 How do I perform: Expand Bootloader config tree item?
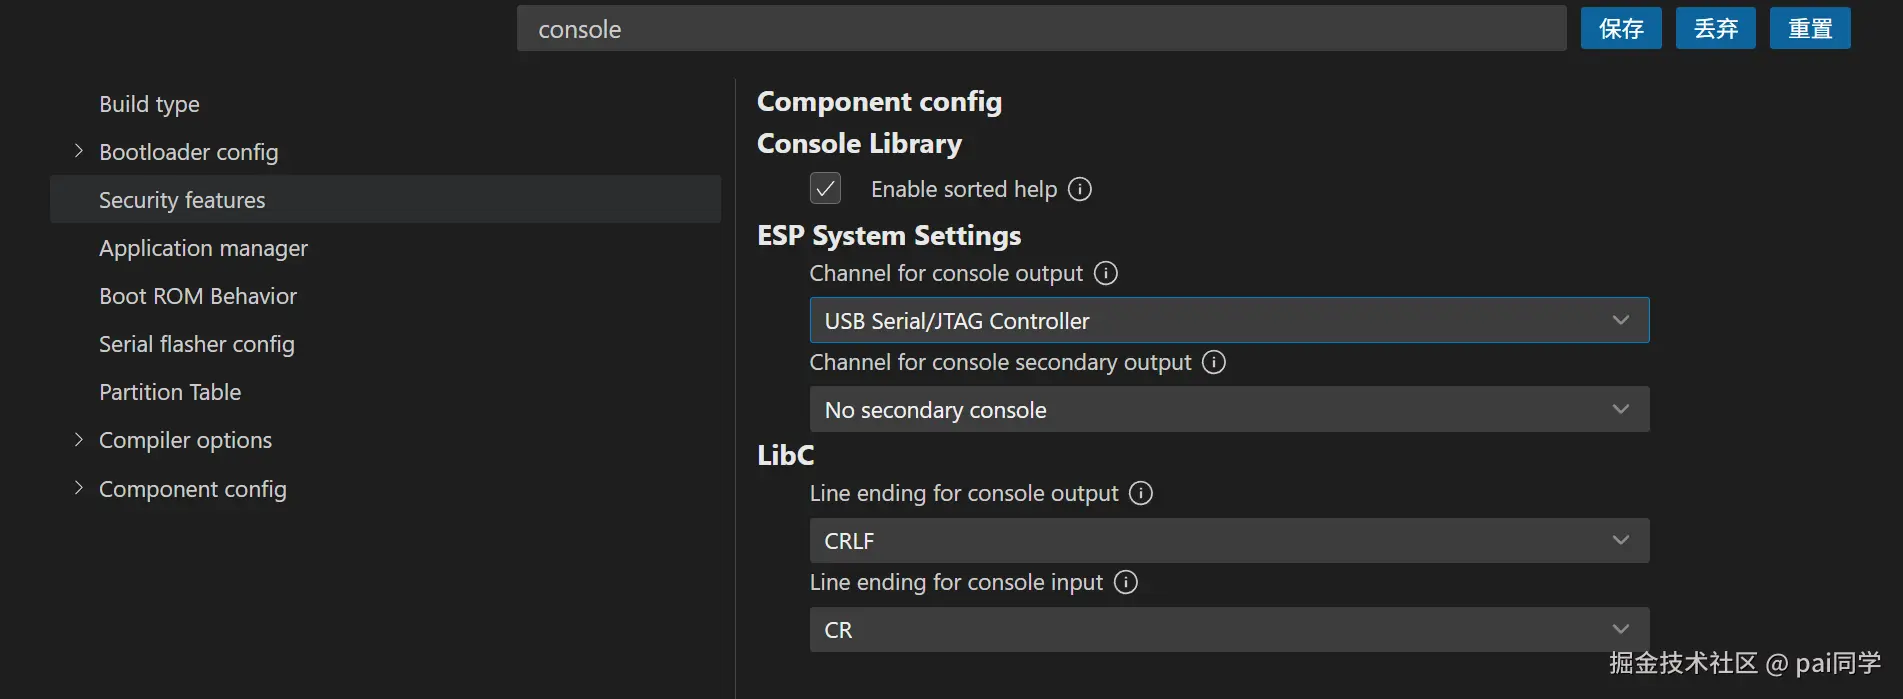click(x=79, y=152)
